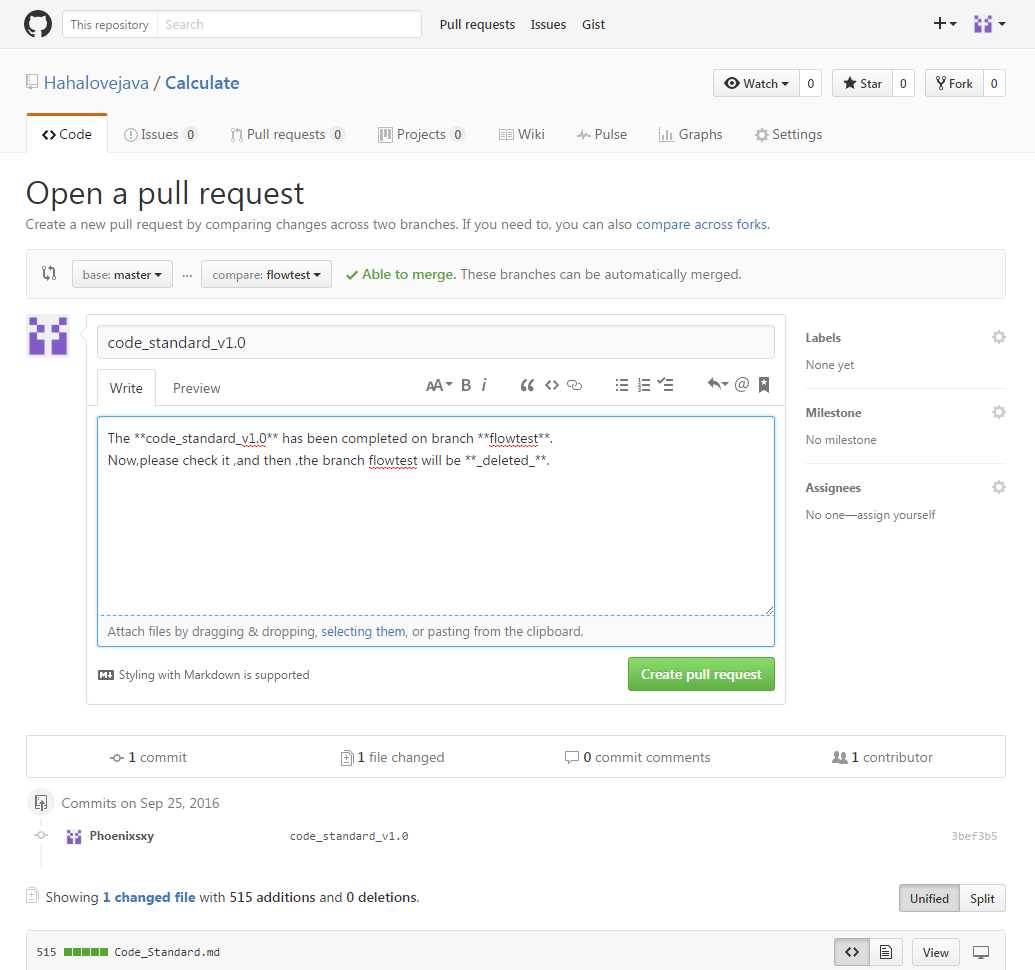Apply bold formatting with the B icon
Viewport: 1035px width, 970px height.
coord(466,385)
